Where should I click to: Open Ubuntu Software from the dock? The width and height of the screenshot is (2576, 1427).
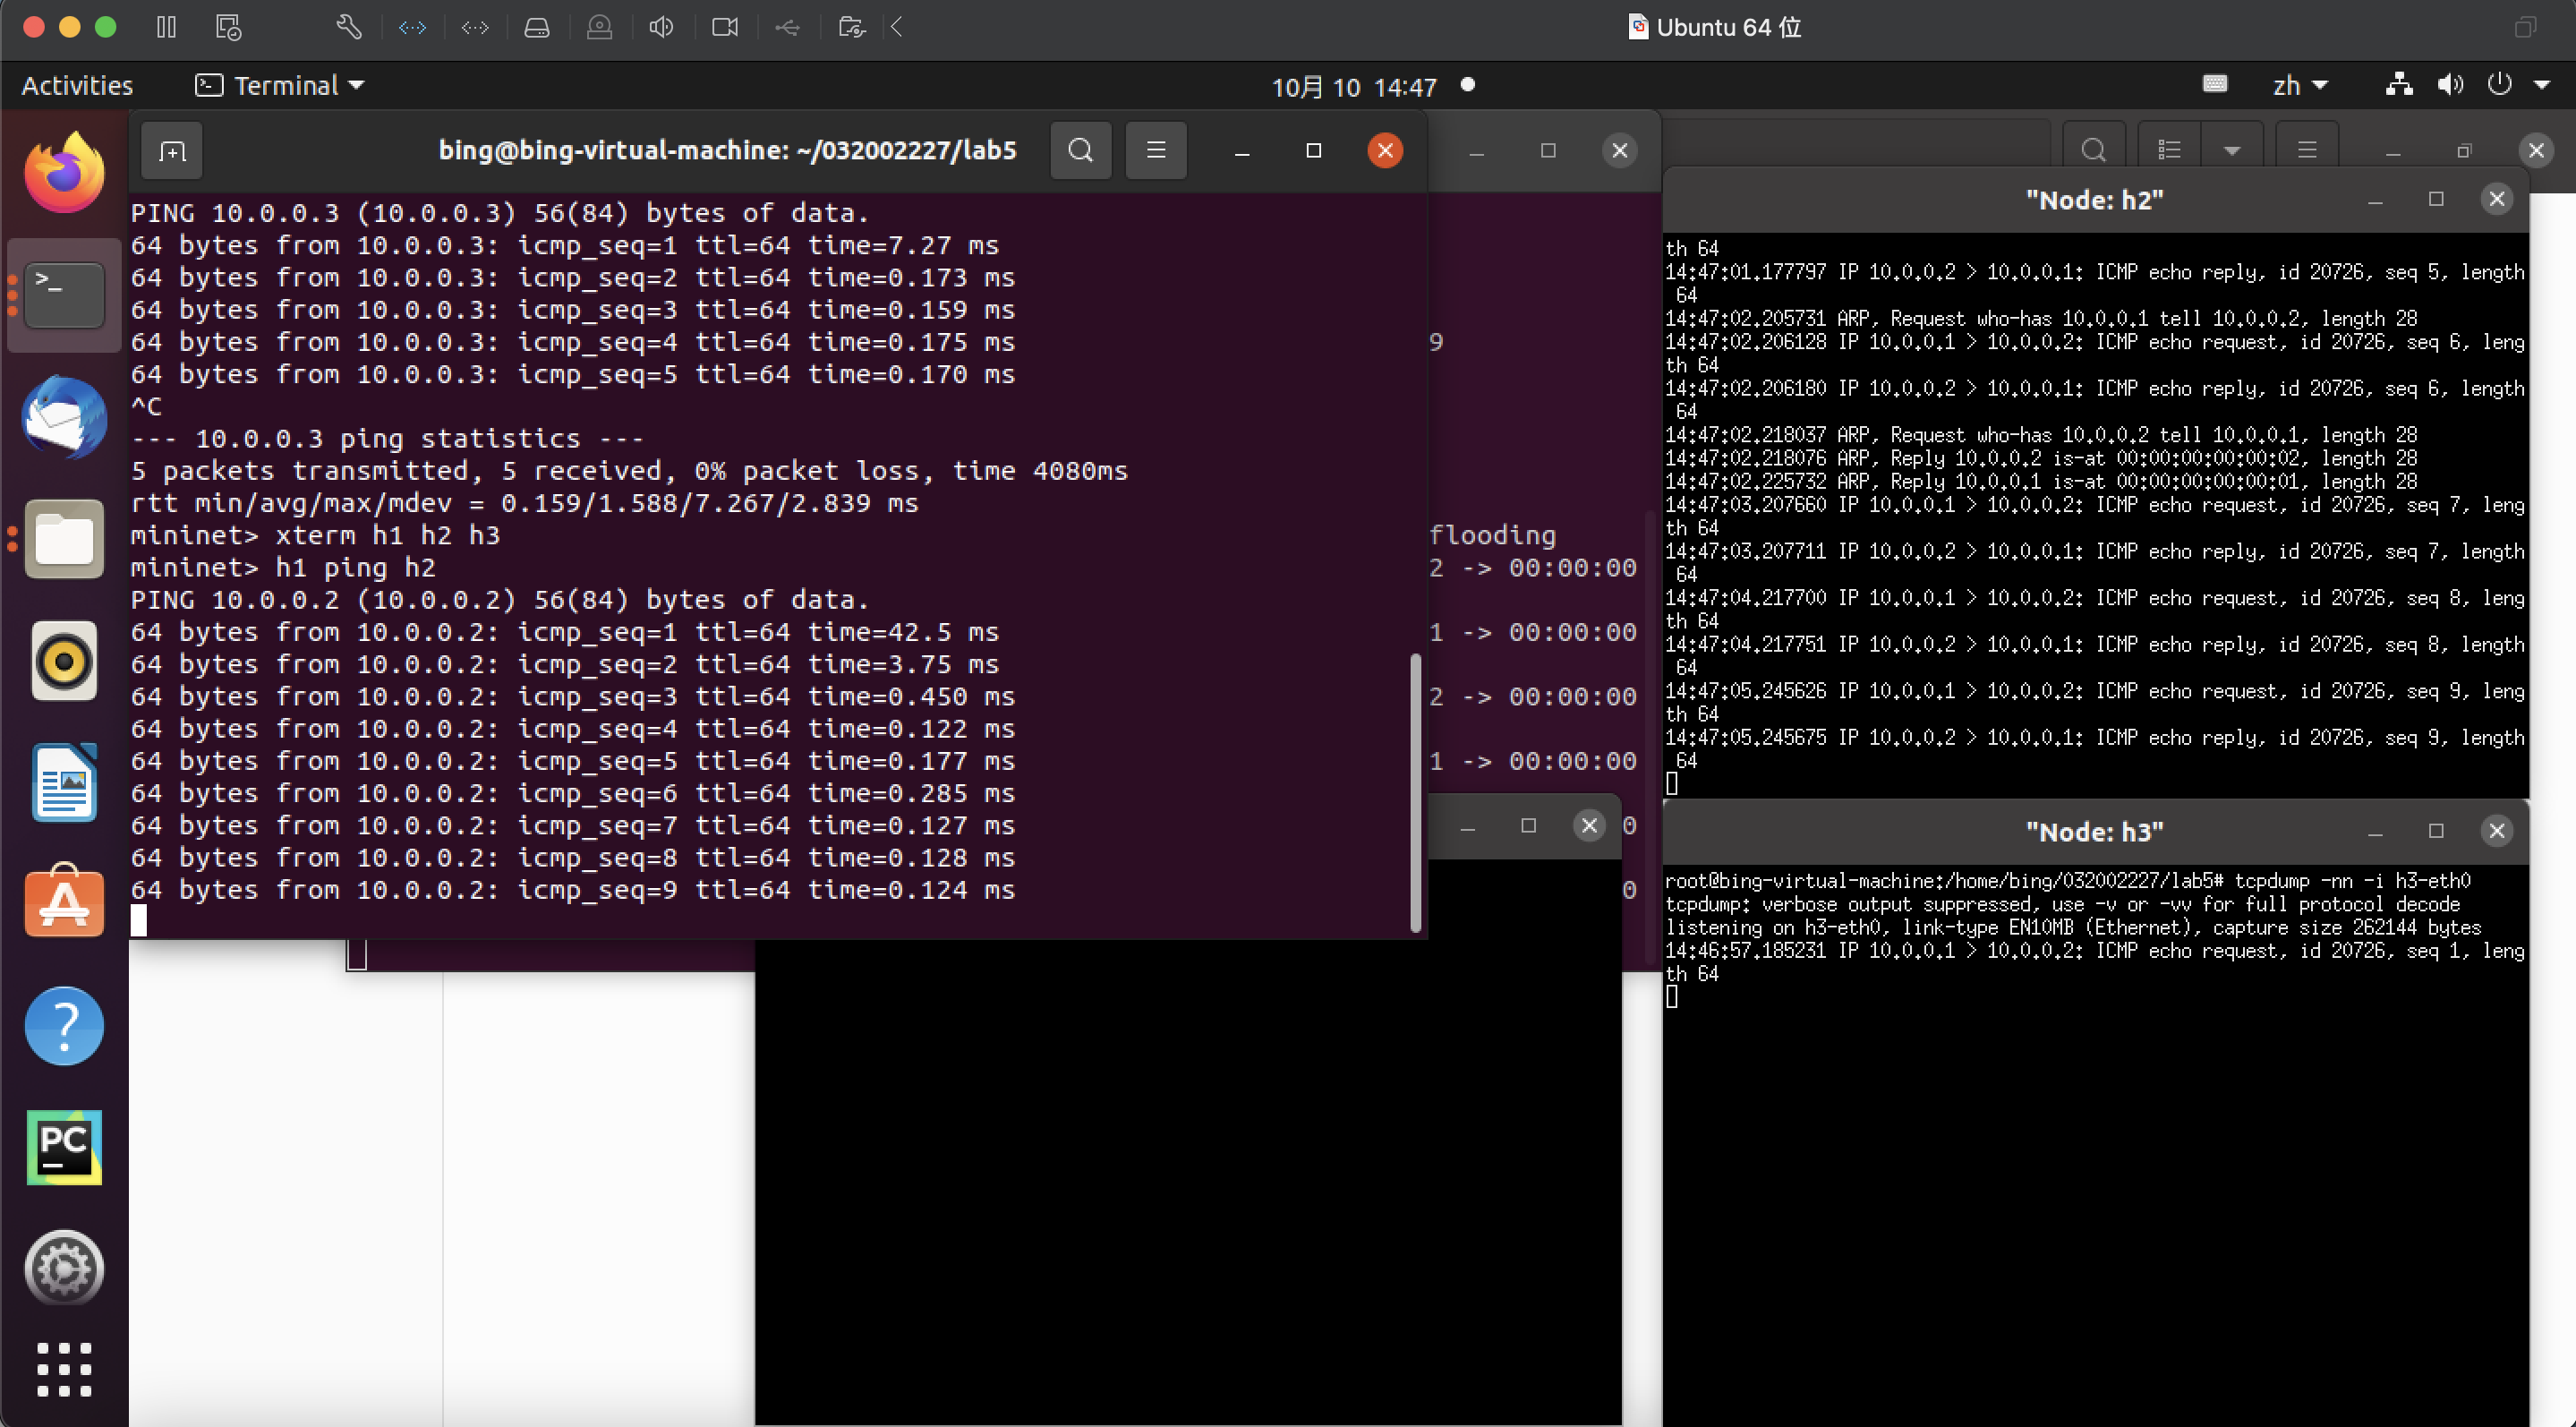point(64,902)
